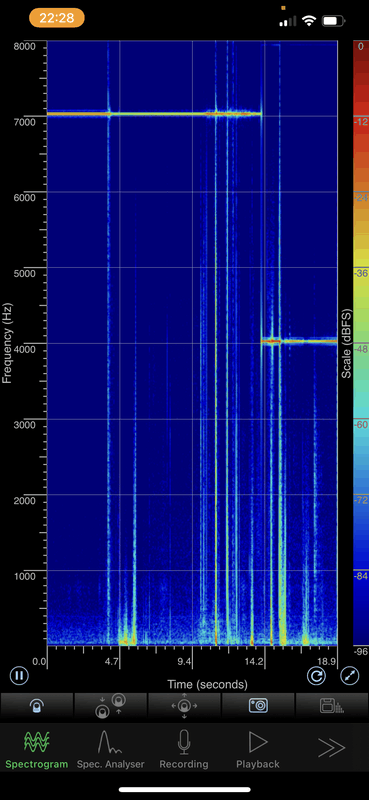Image resolution: width=369 pixels, height=800 pixels.
Task: Switch to the Spectrogram tab
Action: coord(37,749)
